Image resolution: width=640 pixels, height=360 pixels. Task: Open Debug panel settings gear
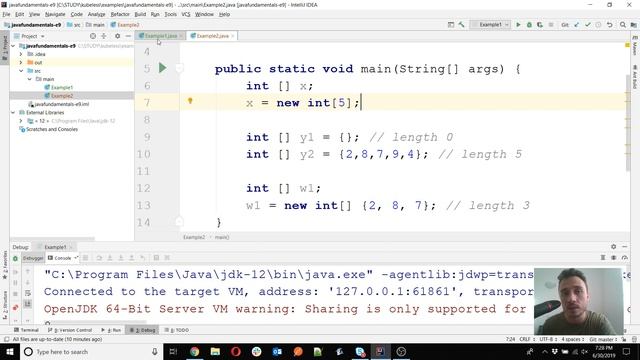(613, 247)
